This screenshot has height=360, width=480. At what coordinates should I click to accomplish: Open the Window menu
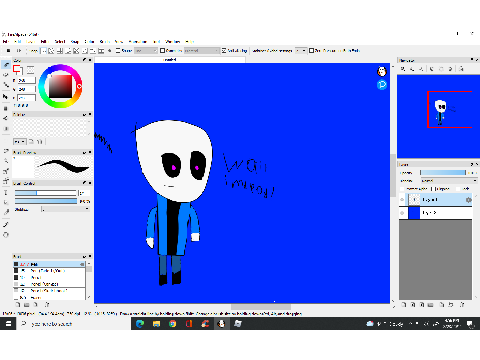click(x=173, y=42)
